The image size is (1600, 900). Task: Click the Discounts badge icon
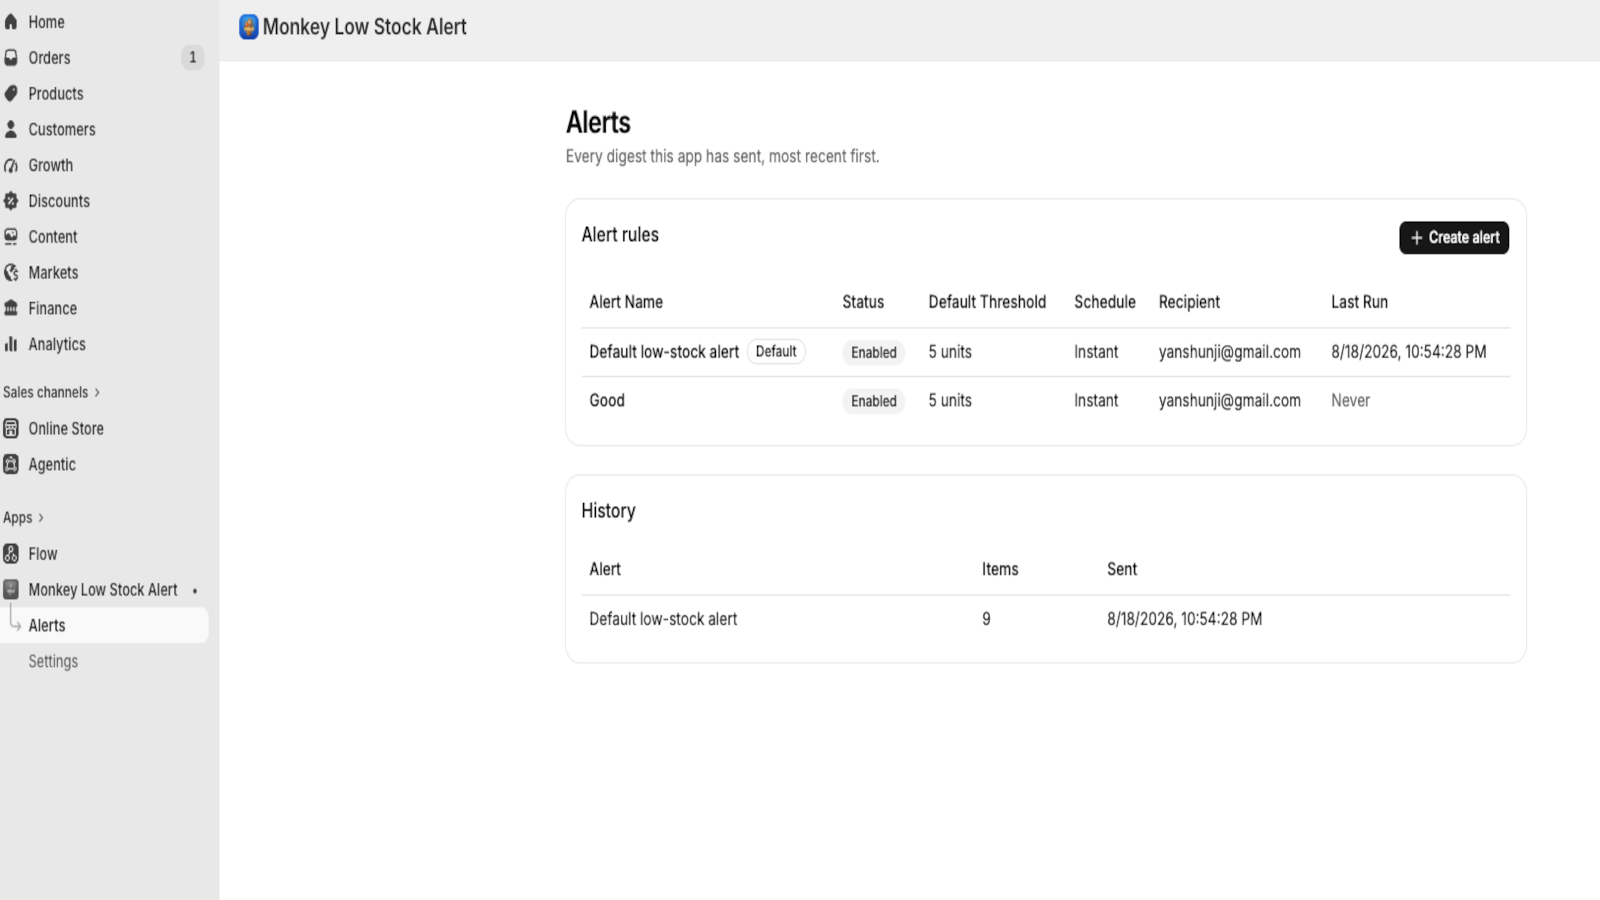coord(11,201)
